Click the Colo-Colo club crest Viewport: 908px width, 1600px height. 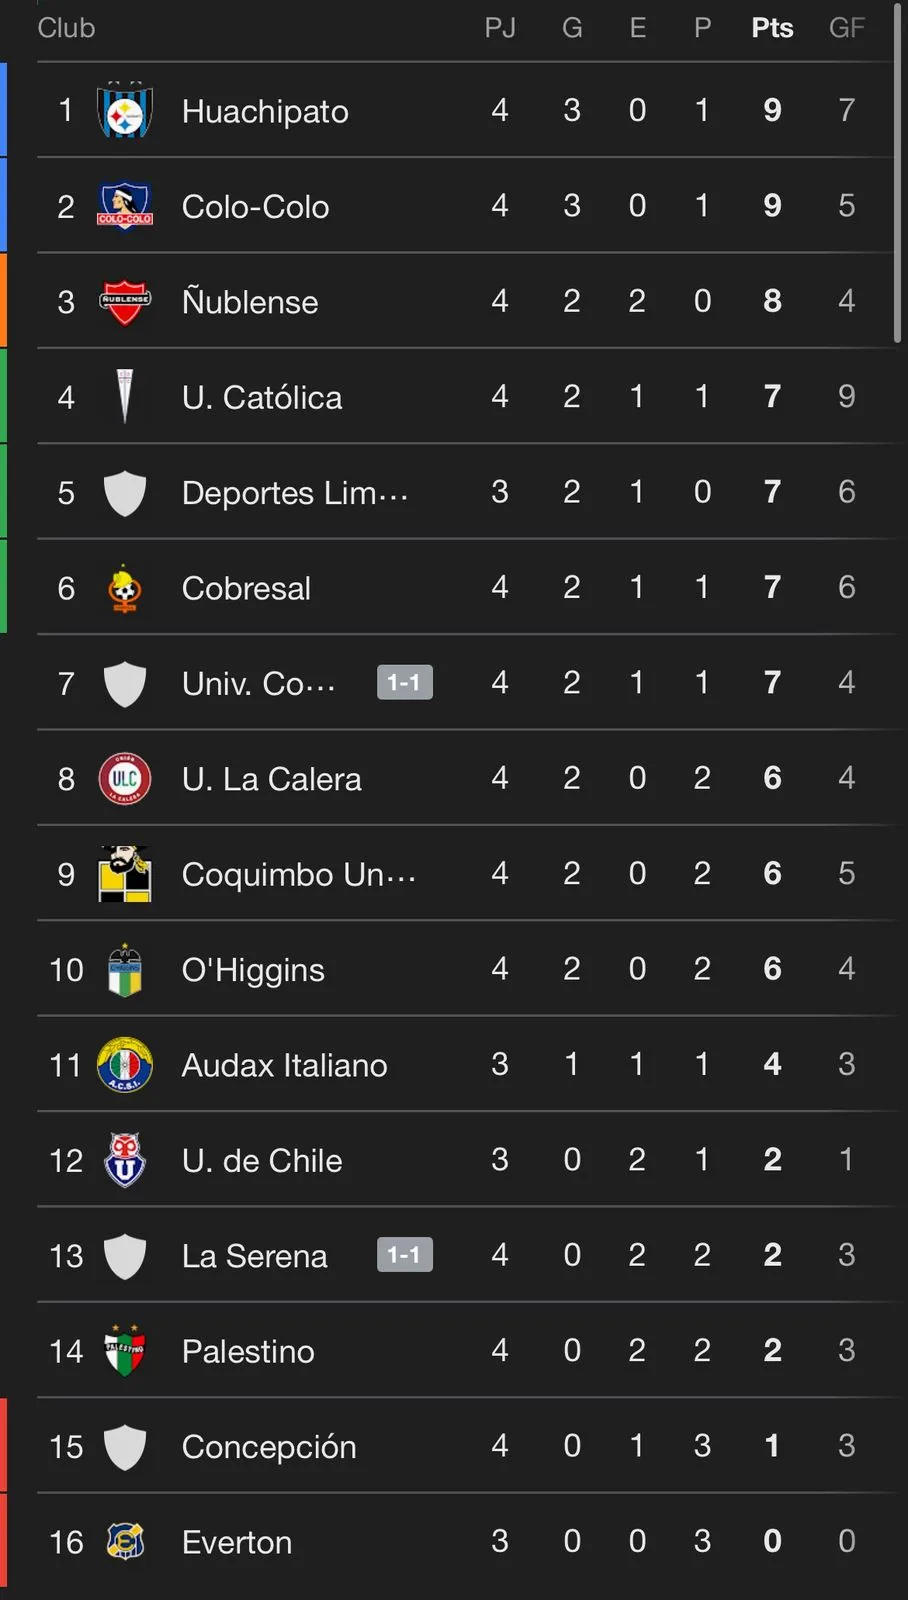[x=125, y=206]
